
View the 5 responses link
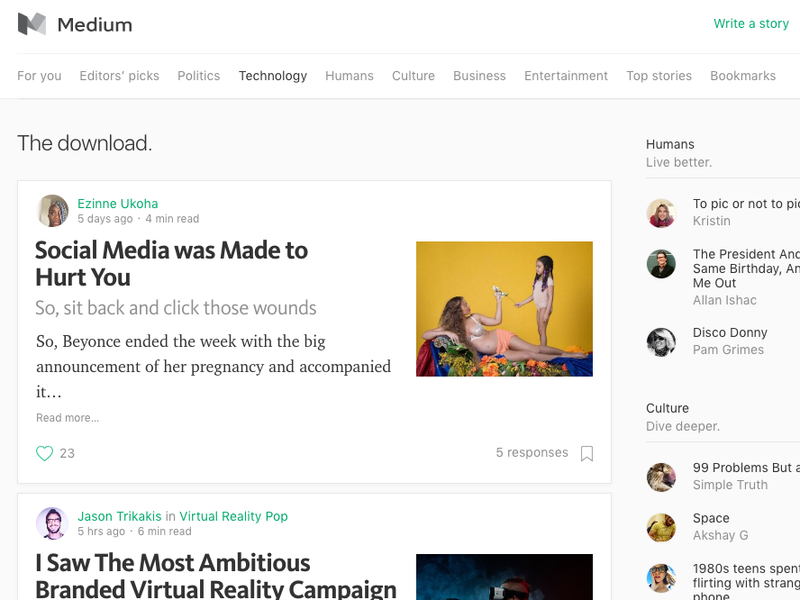coord(532,453)
